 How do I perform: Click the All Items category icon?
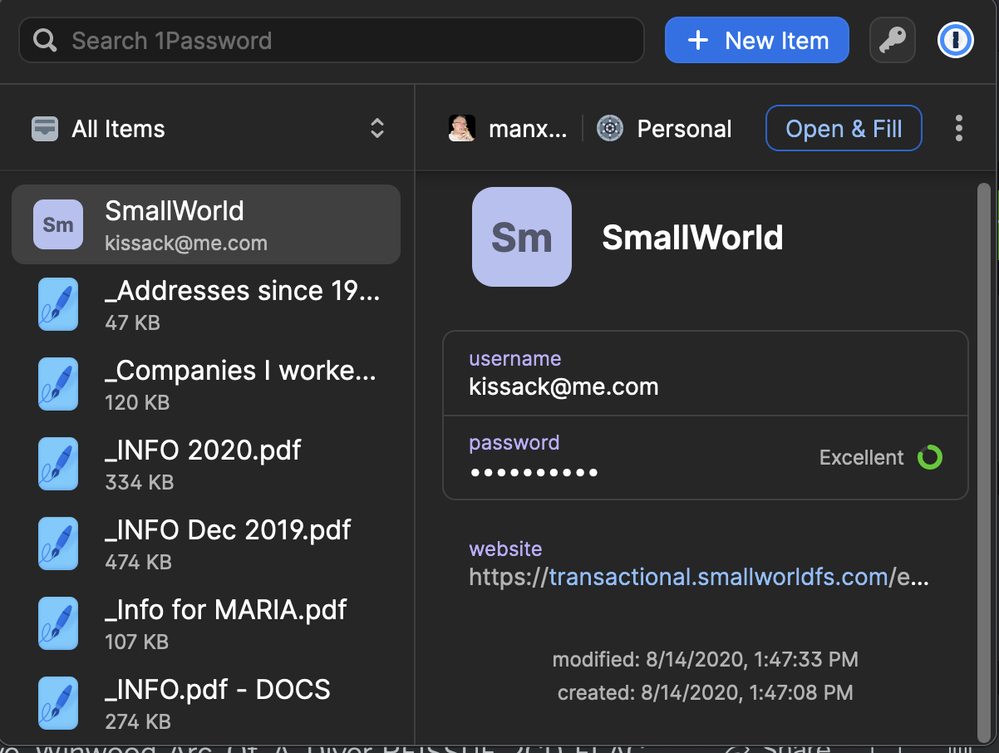pyautogui.click(x=45, y=129)
